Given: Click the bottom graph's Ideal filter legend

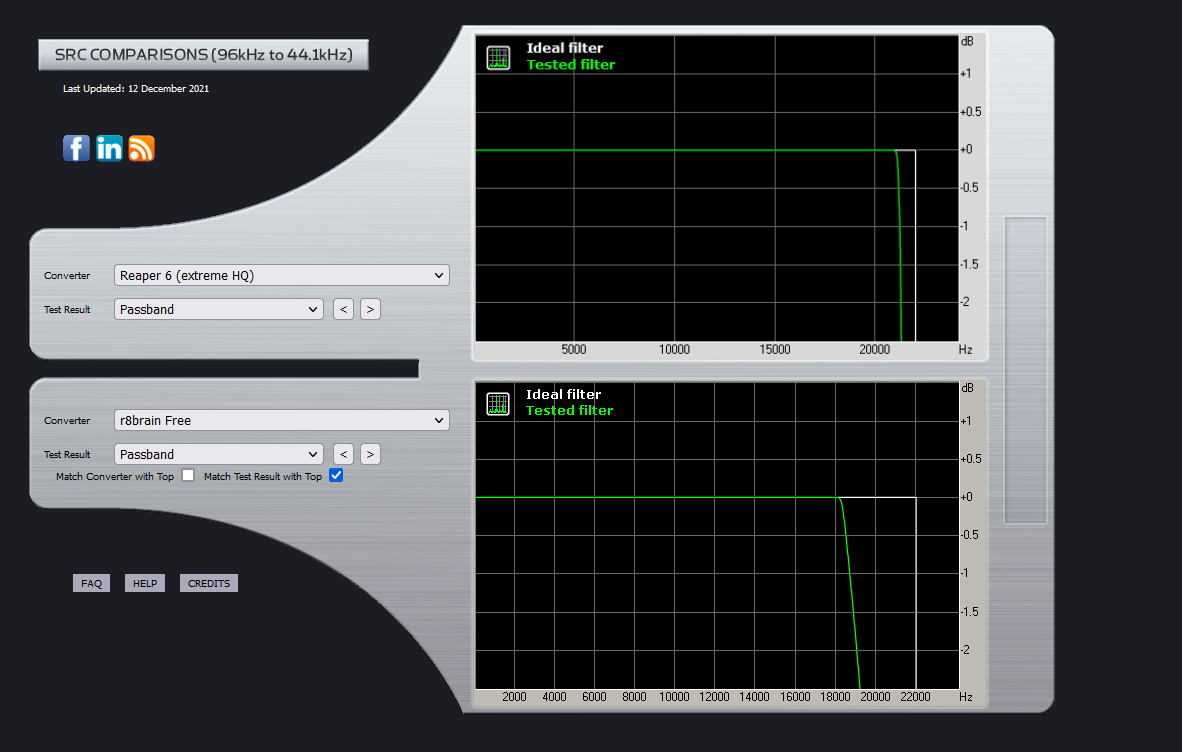Looking at the screenshot, I should point(563,394).
